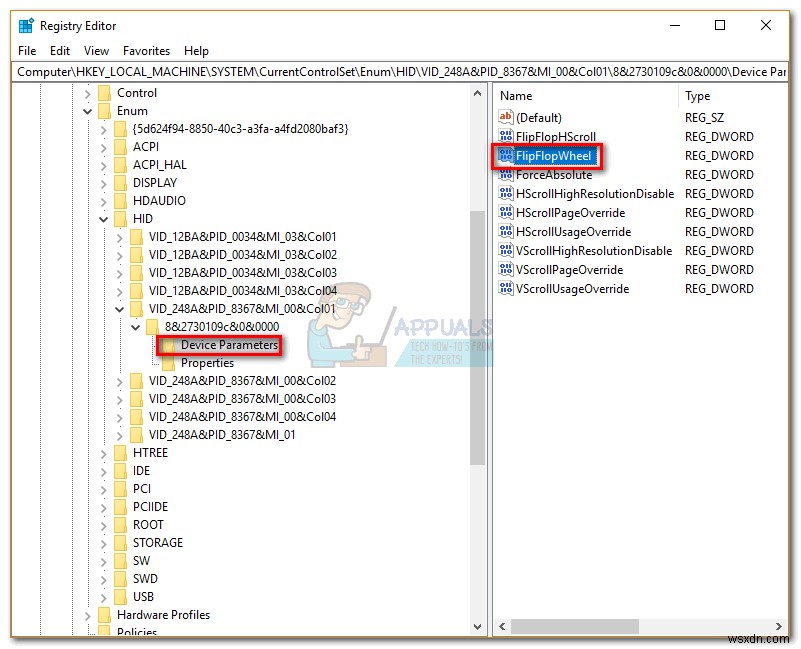The height and width of the screenshot is (649, 801).
Task: Select the {5d624f94-8850-40c3-a3fa-a4fd2080baf3} key
Action: coord(240,129)
